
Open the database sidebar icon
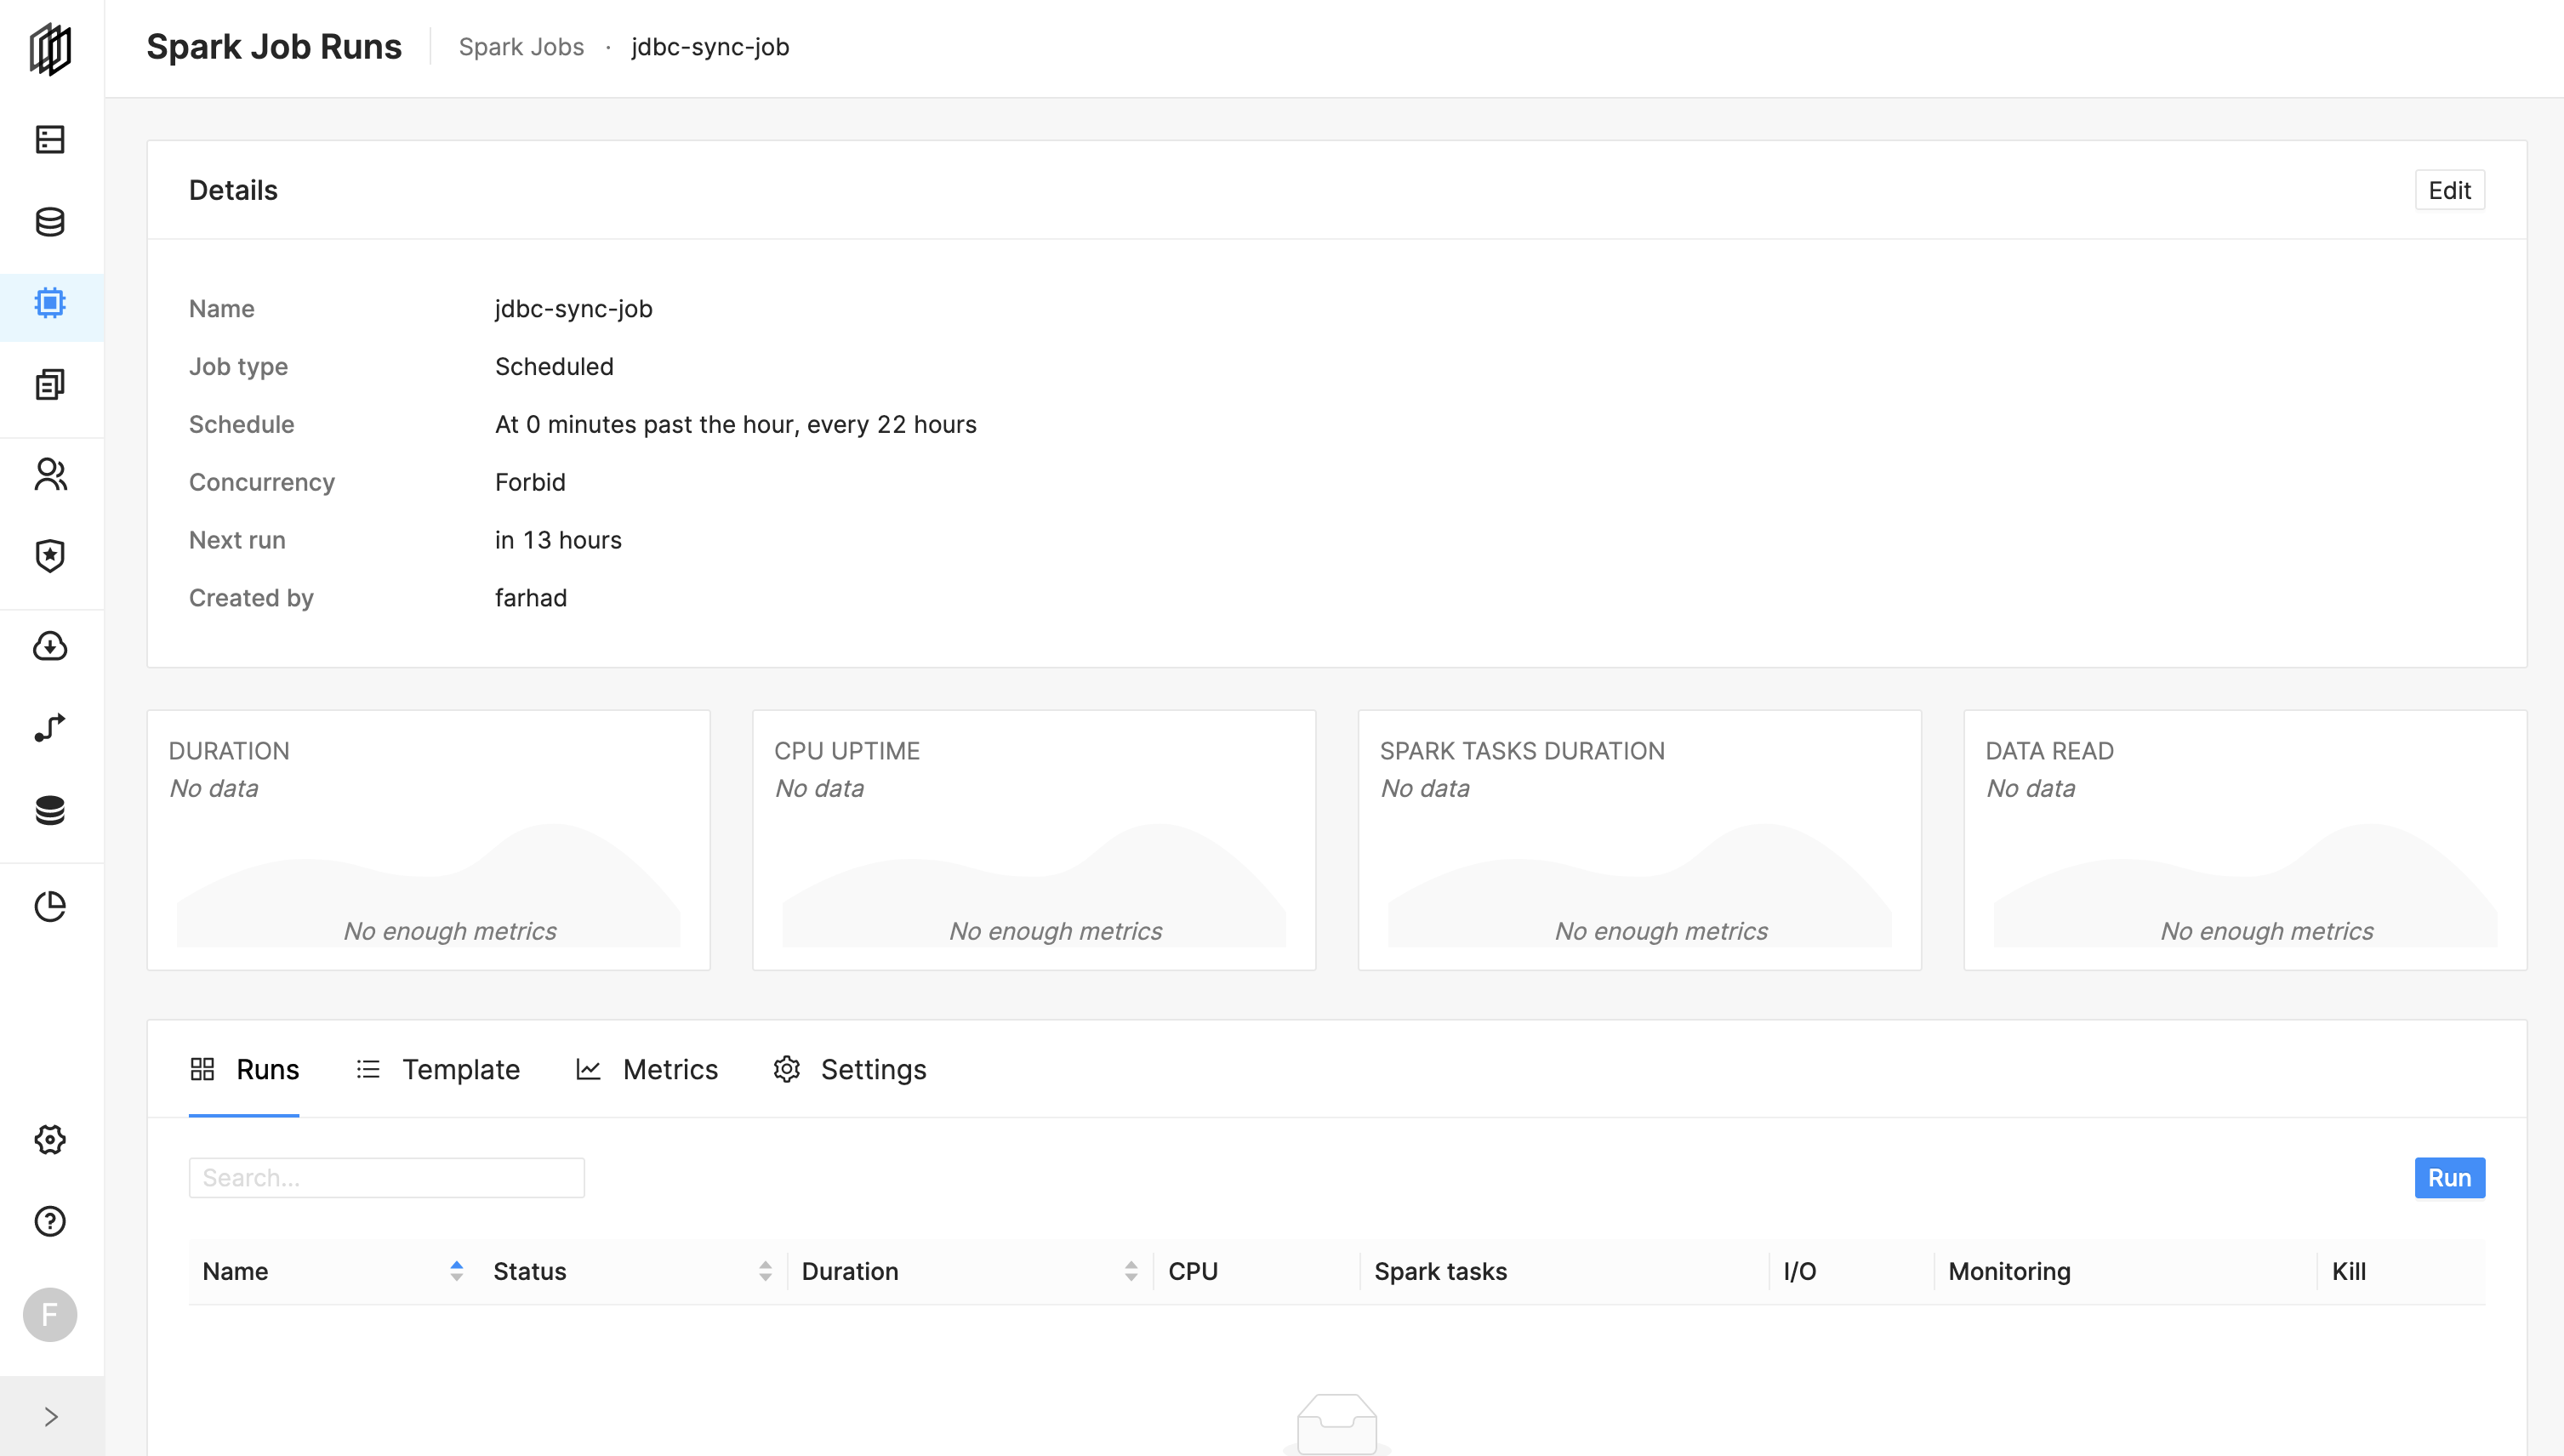tap(50, 221)
